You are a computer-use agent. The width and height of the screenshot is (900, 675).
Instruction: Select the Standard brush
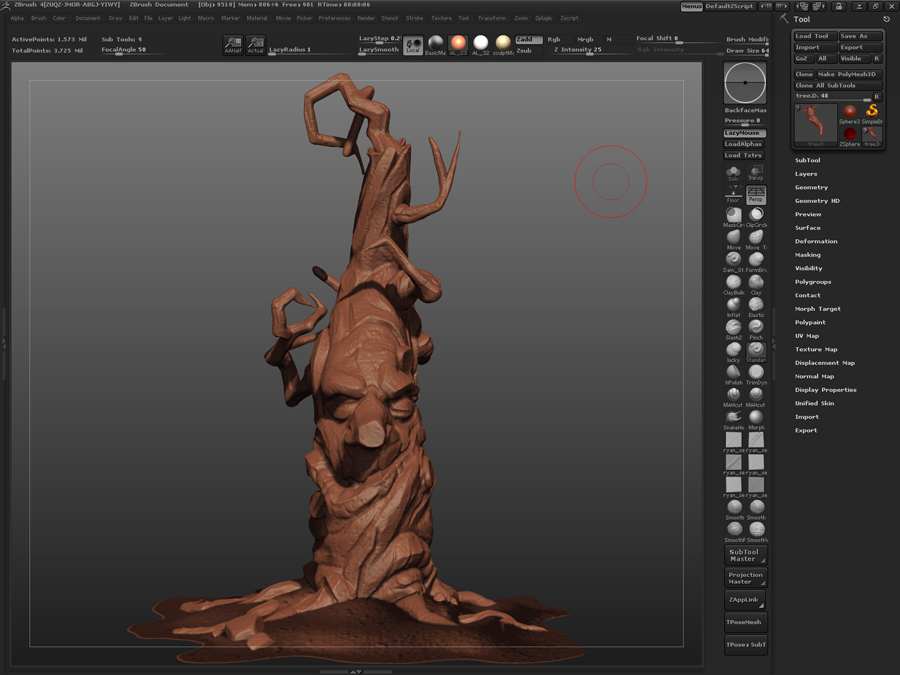click(756, 351)
